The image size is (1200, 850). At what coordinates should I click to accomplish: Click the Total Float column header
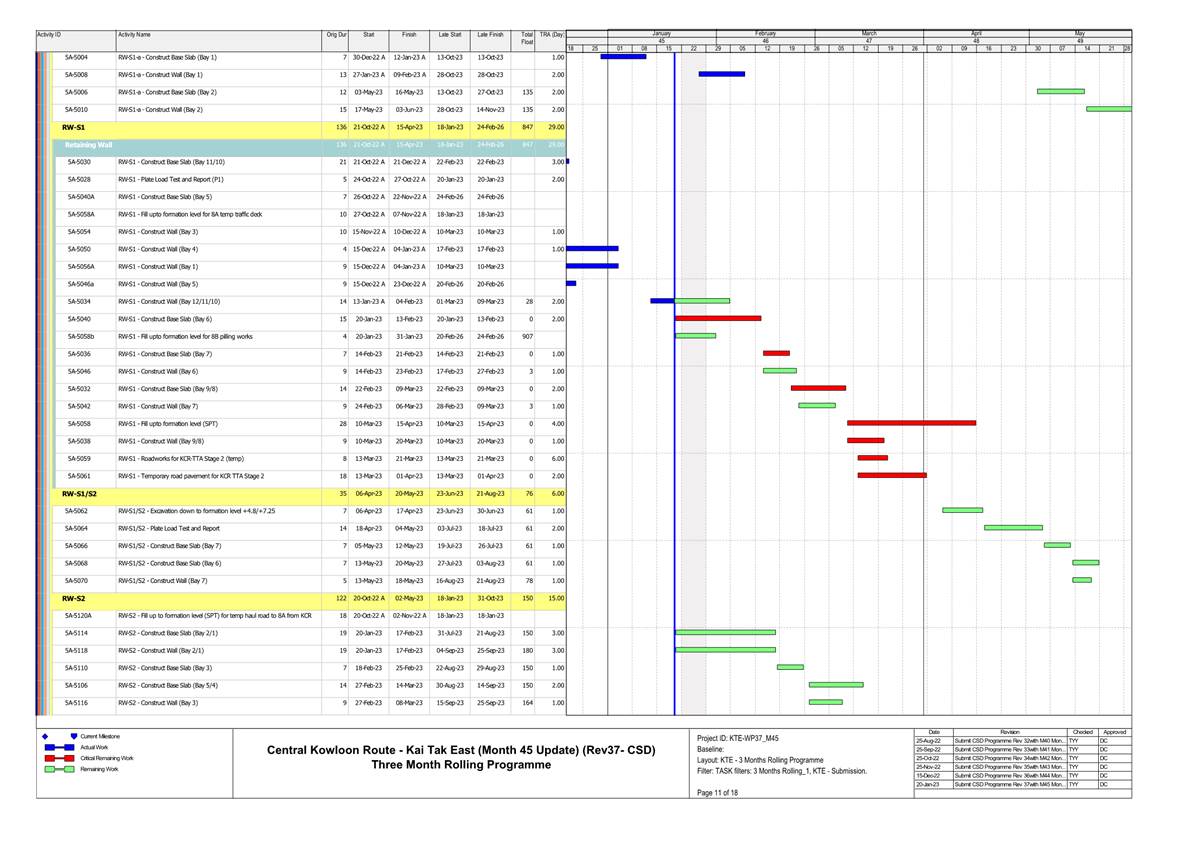(526, 38)
